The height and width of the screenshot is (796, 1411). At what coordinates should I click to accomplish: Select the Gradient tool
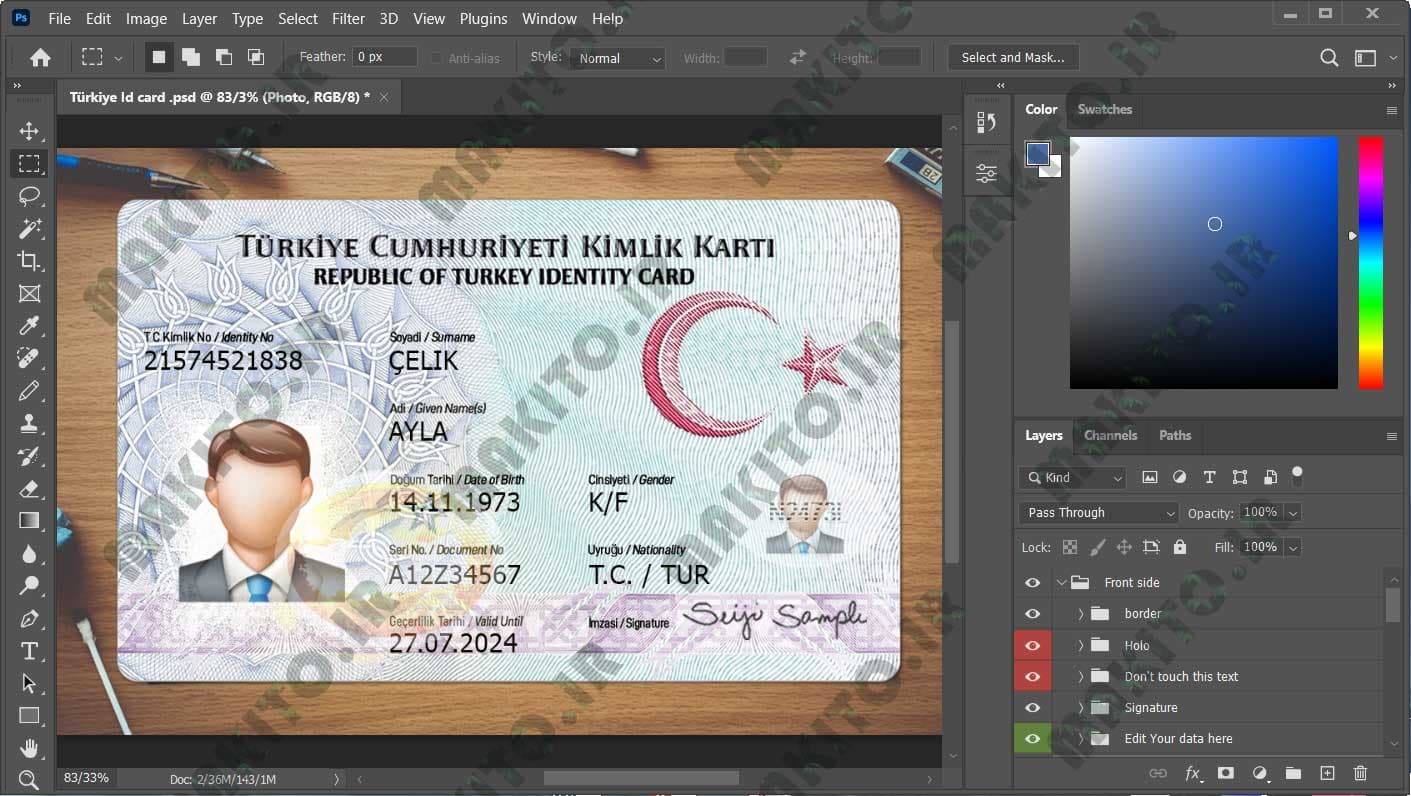click(x=29, y=520)
